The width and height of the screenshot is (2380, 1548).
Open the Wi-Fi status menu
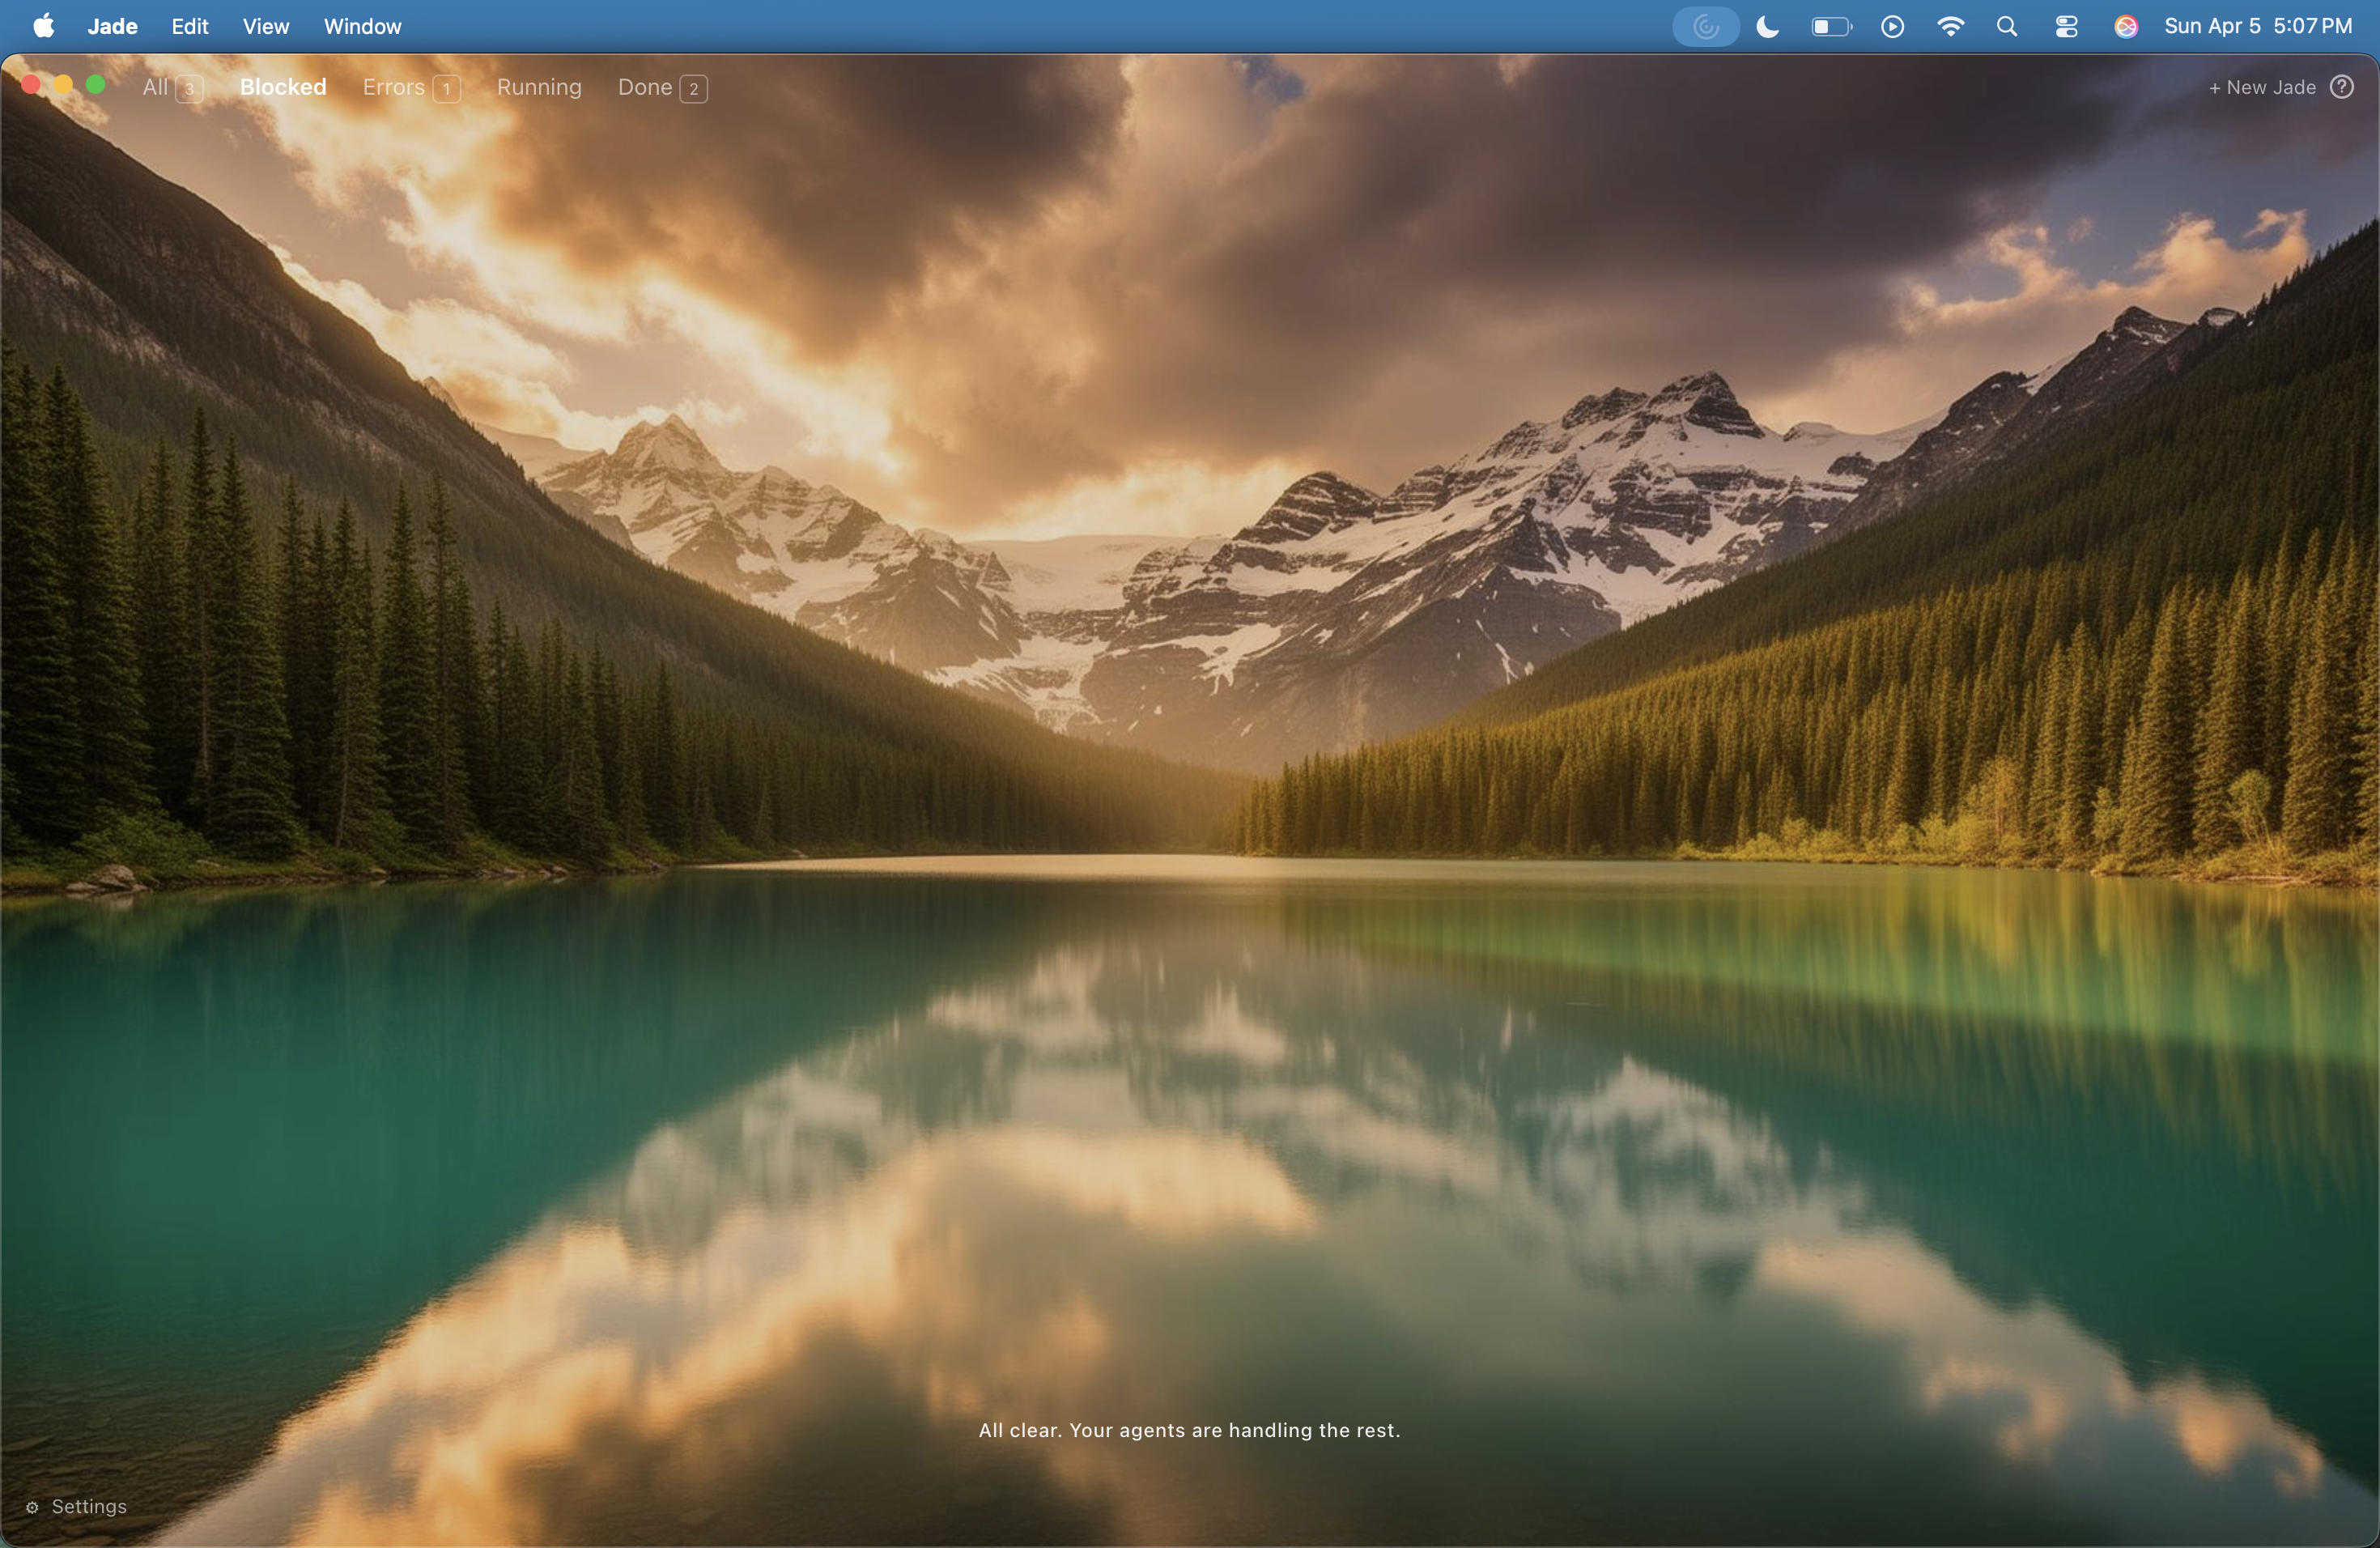click(1949, 27)
